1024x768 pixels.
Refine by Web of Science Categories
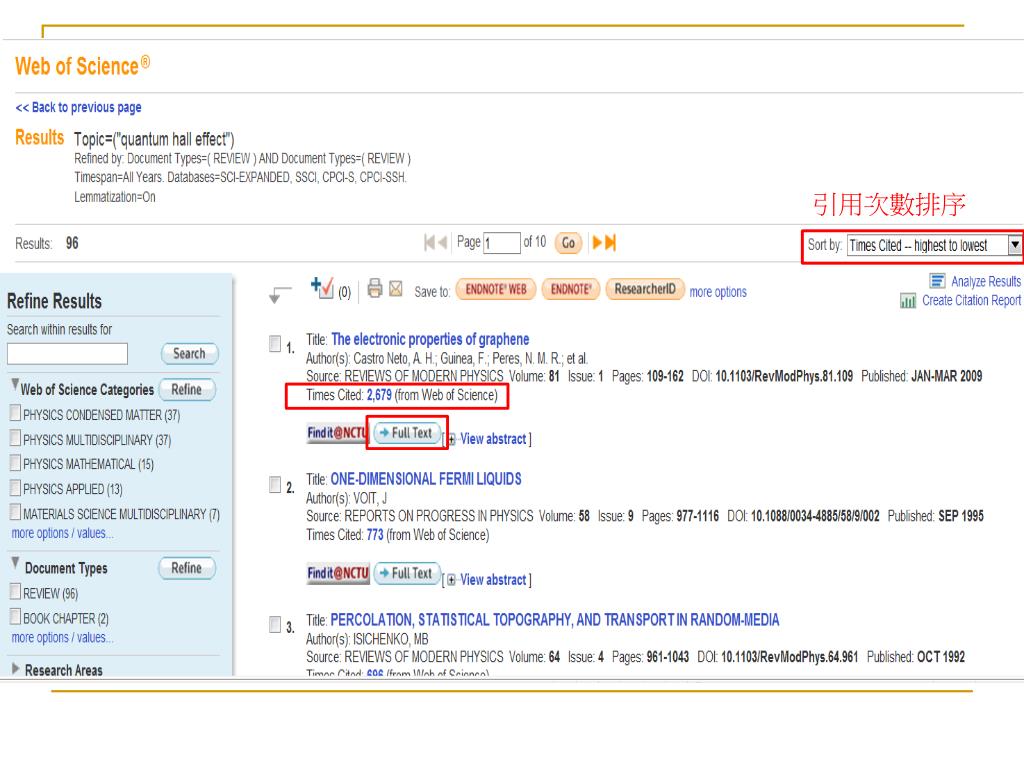pyautogui.click(x=187, y=390)
